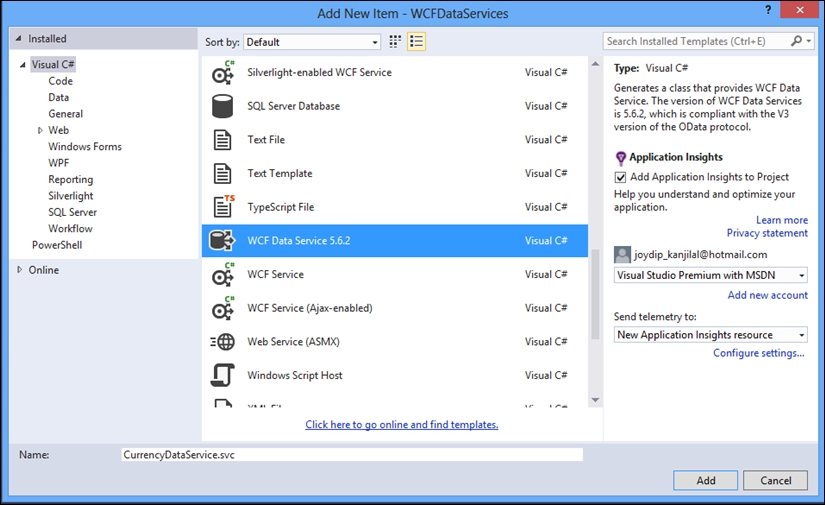Select the SQL Server Database template name

294,106
